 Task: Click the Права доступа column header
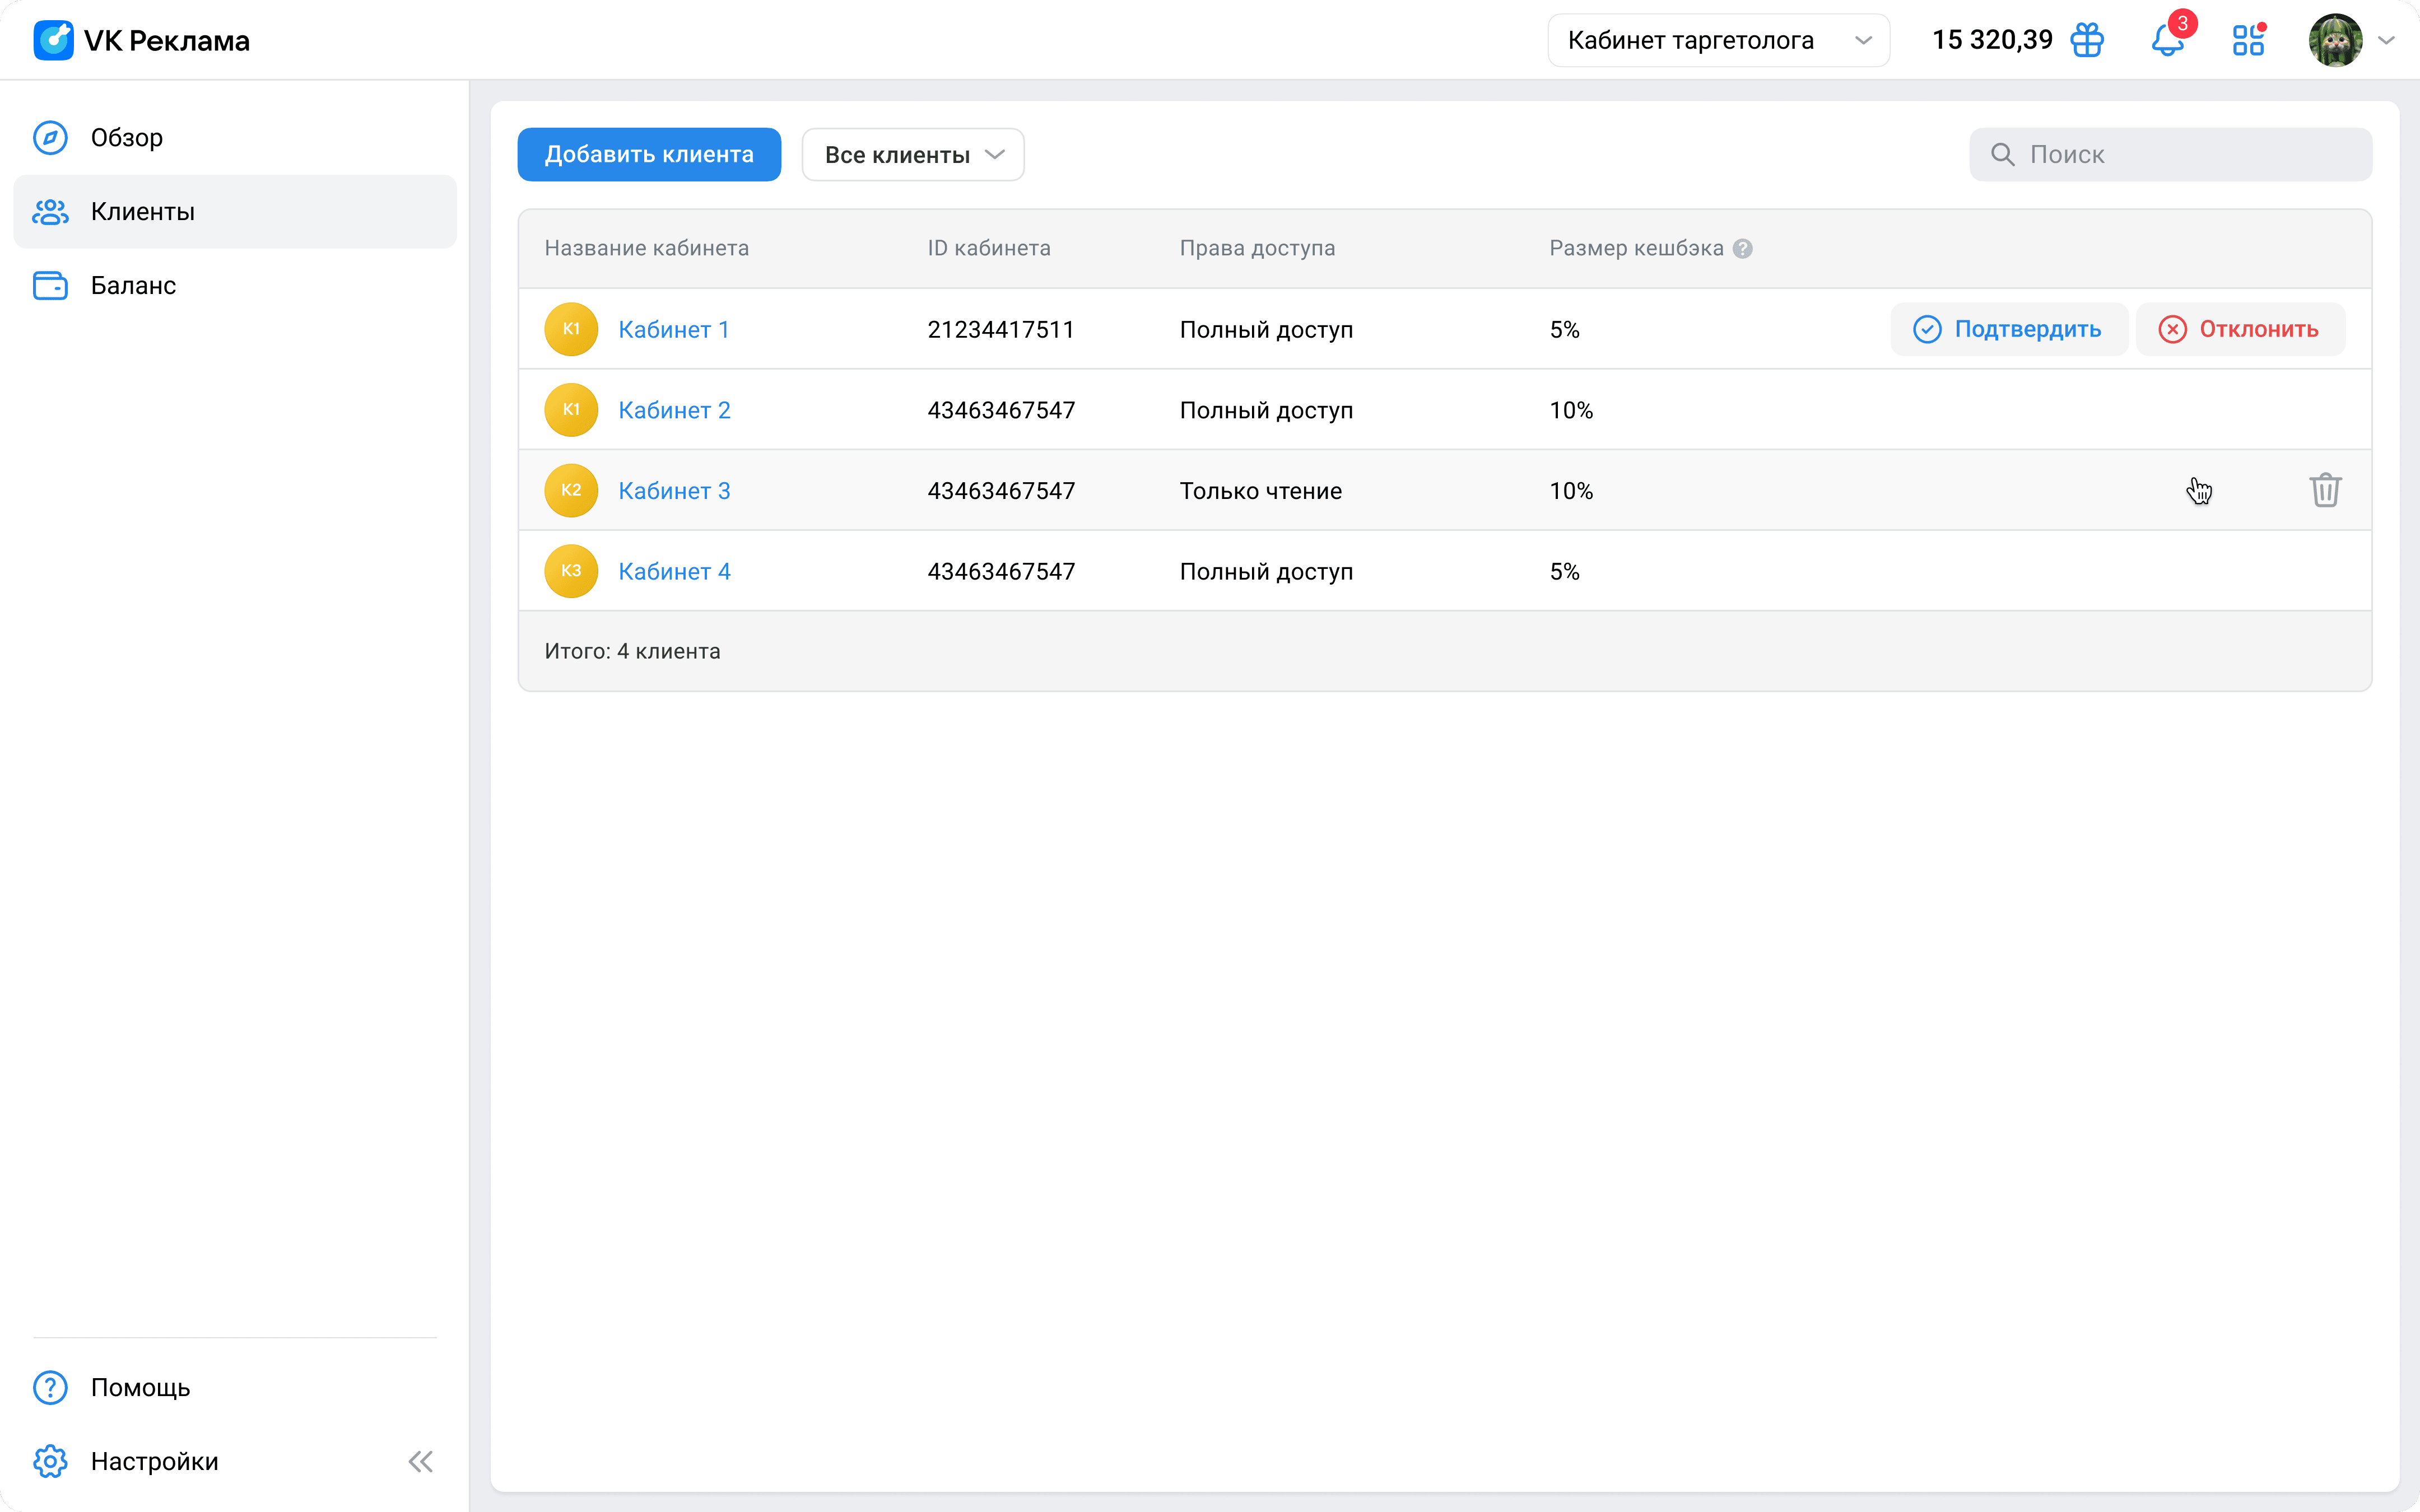[x=1257, y=248]
